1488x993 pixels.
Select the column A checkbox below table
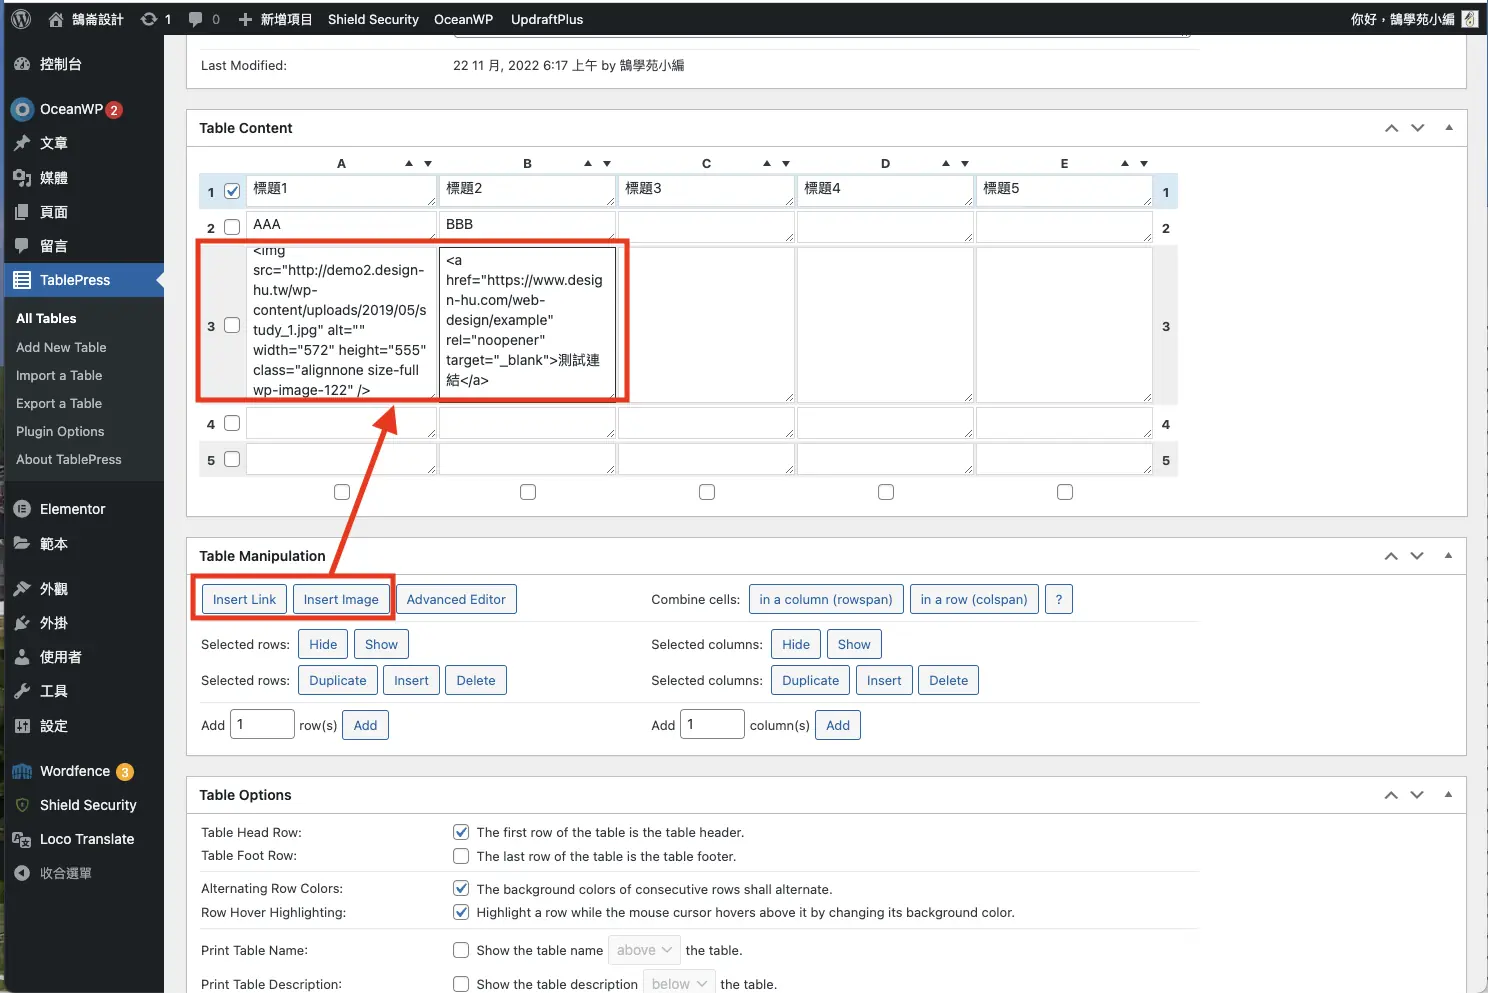click(342, 492)
